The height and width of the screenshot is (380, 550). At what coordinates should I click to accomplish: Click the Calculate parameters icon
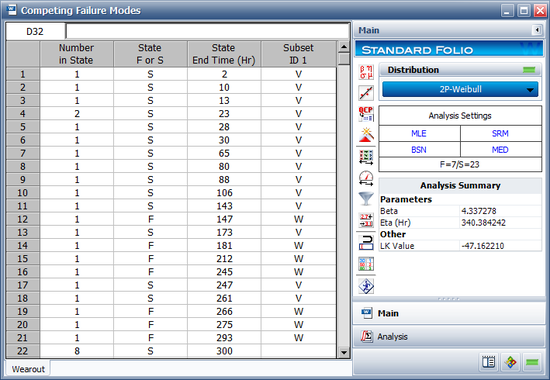[366, 72]
